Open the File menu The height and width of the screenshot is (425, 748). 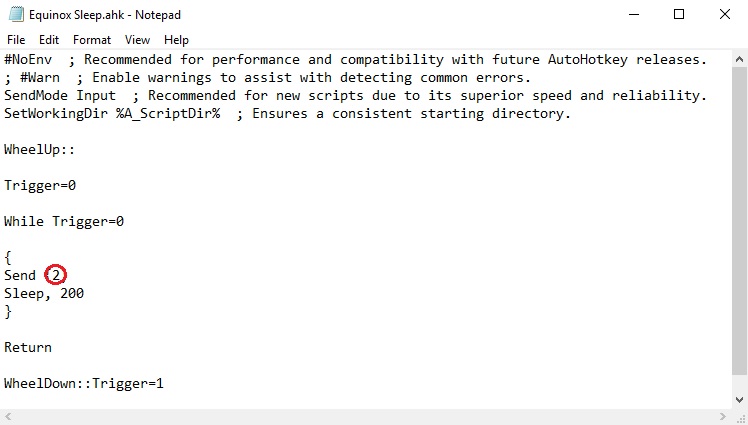coord(15,40)
